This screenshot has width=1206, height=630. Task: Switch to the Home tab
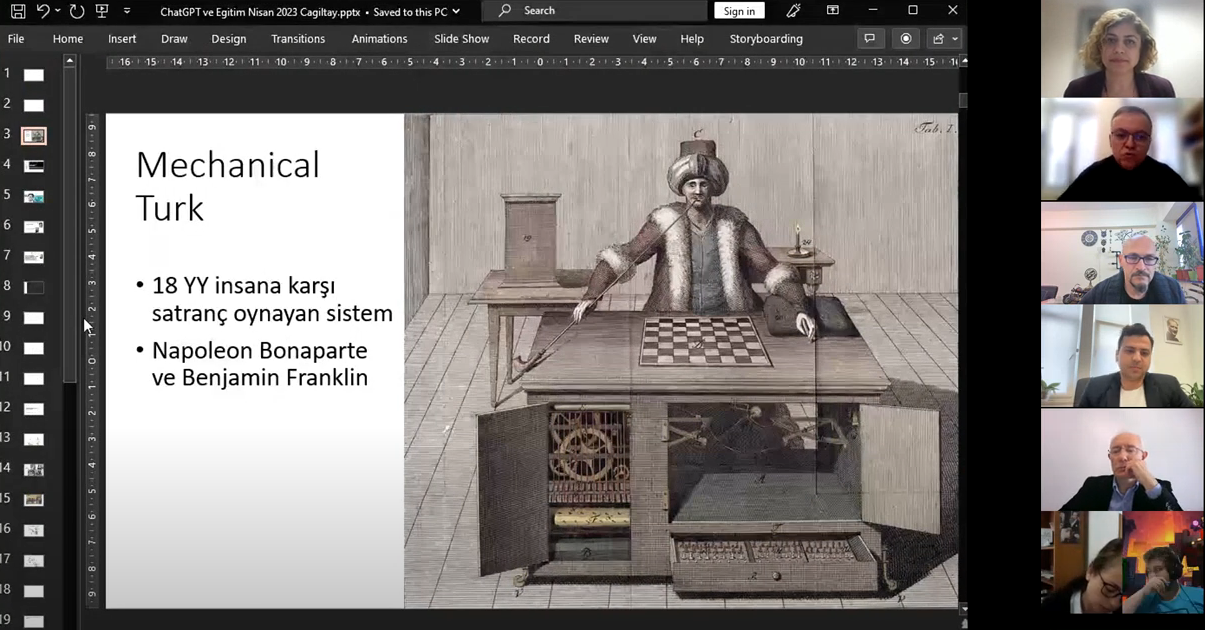(68, 39)
